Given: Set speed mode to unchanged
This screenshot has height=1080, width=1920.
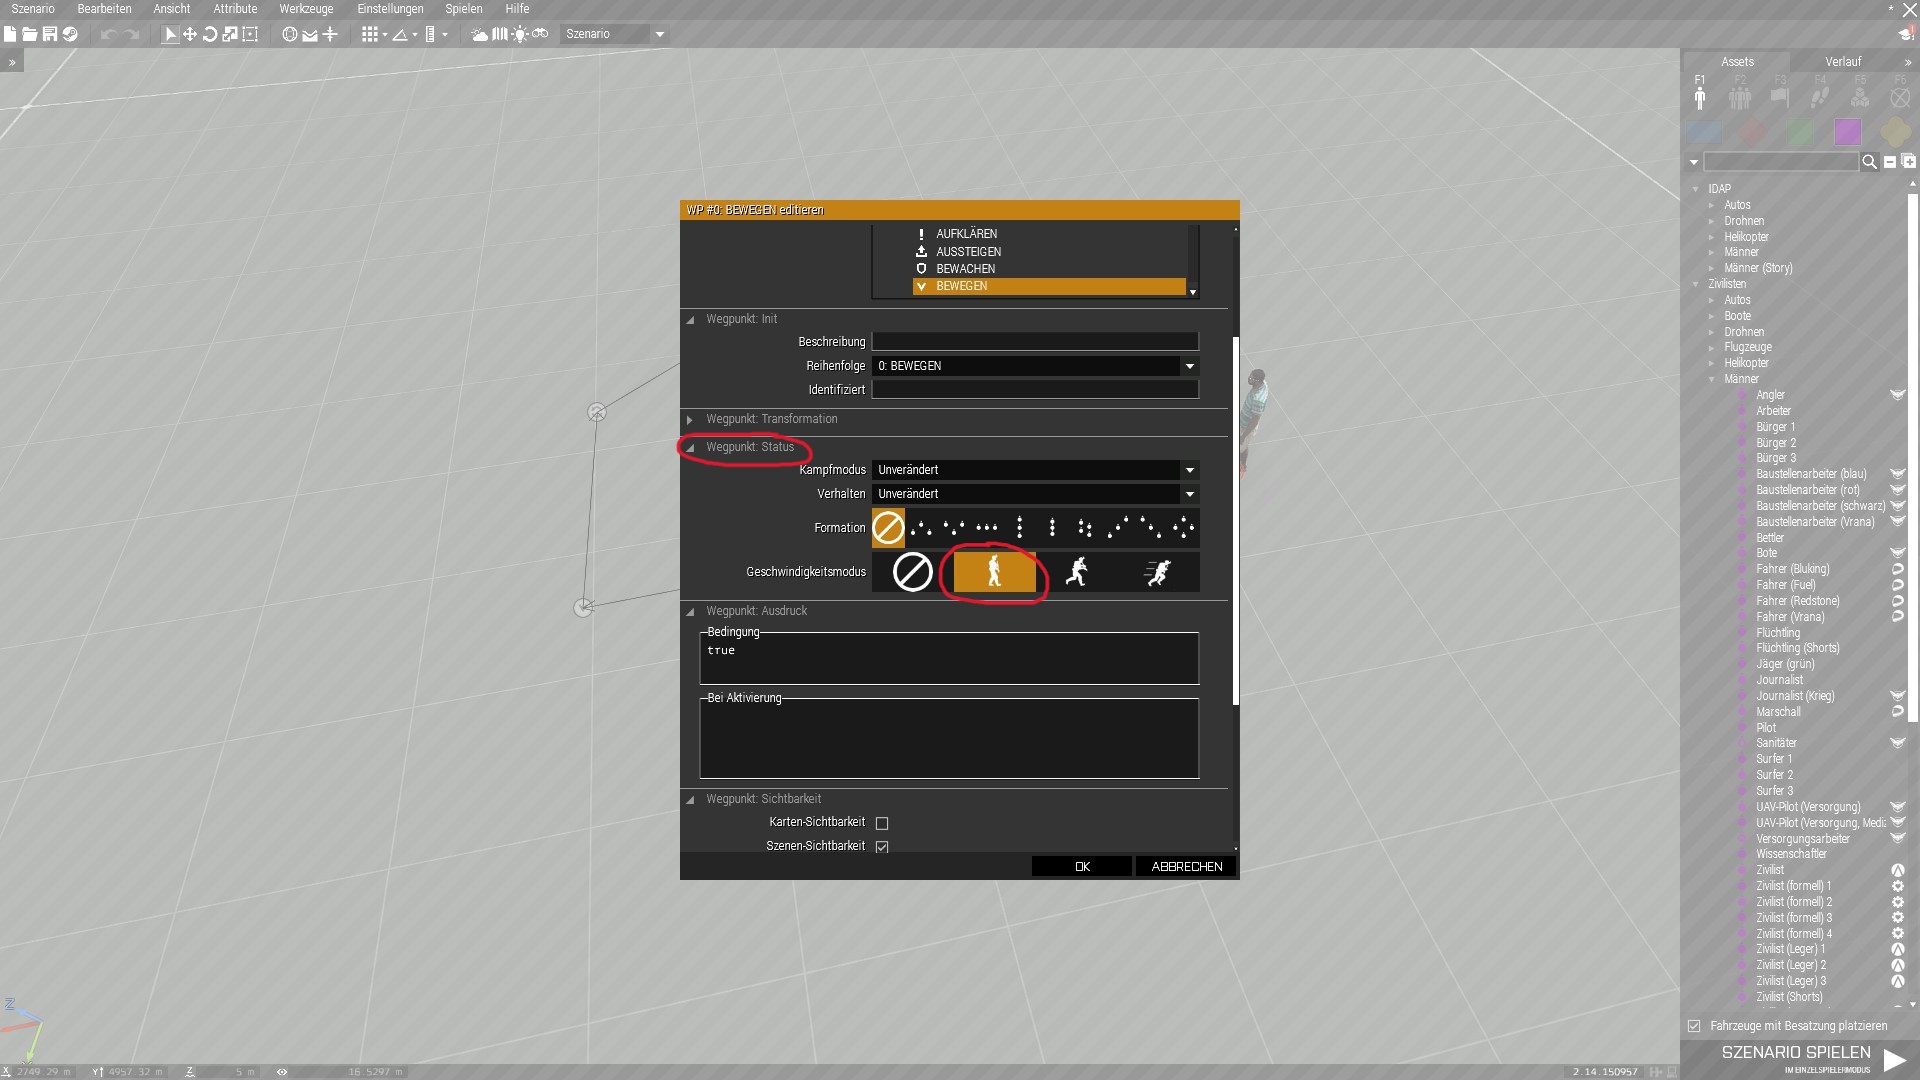Looking at the screenshot, I should tap(912, 572).
